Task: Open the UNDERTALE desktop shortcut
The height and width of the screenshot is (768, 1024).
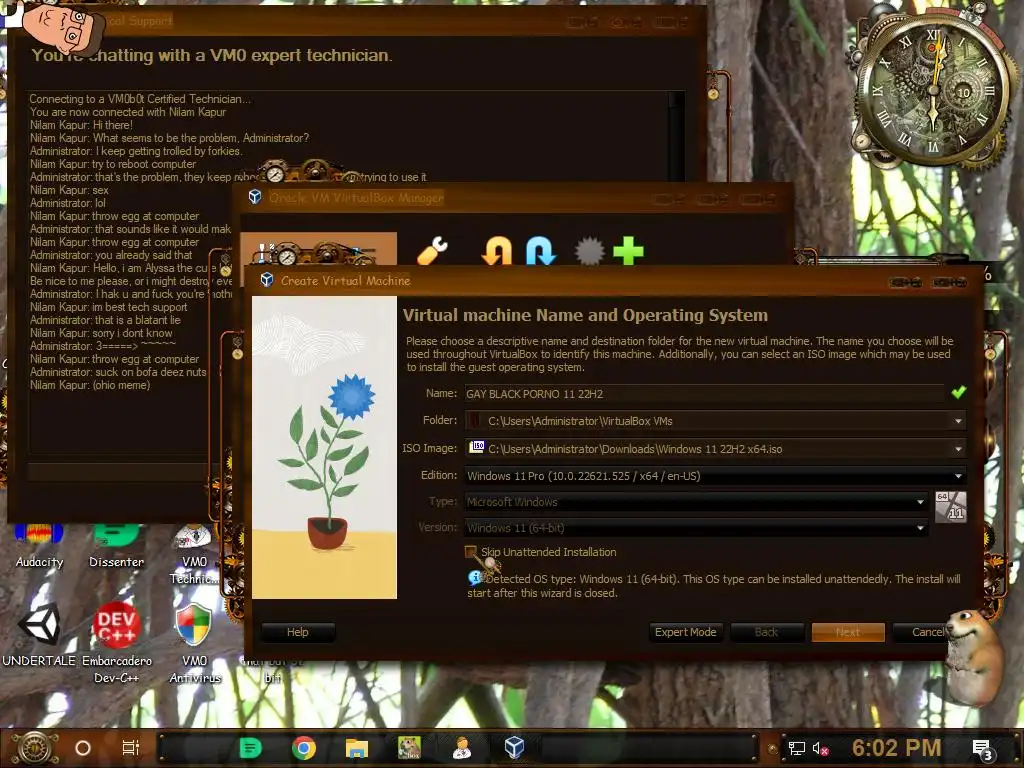Action: (39, 635)
